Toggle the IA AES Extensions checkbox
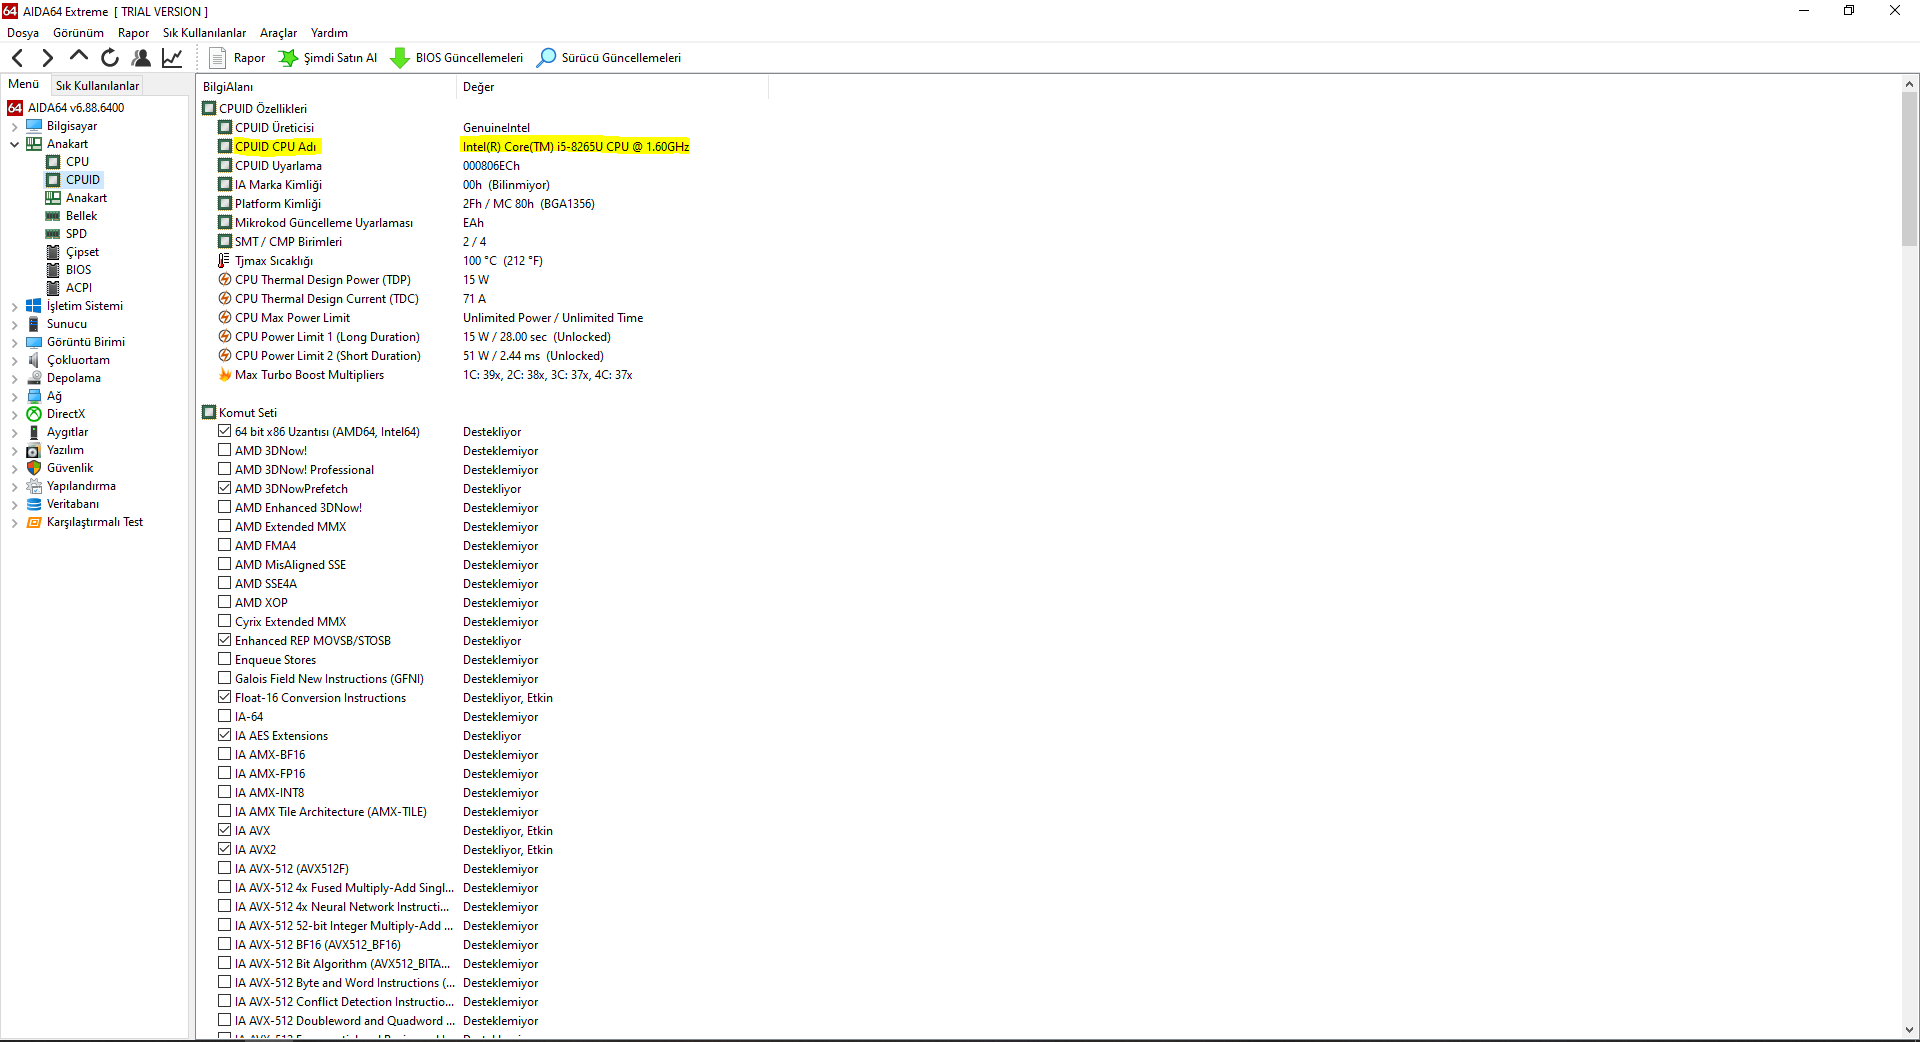Screen dimensions: 1920x1042 [225, 736]
